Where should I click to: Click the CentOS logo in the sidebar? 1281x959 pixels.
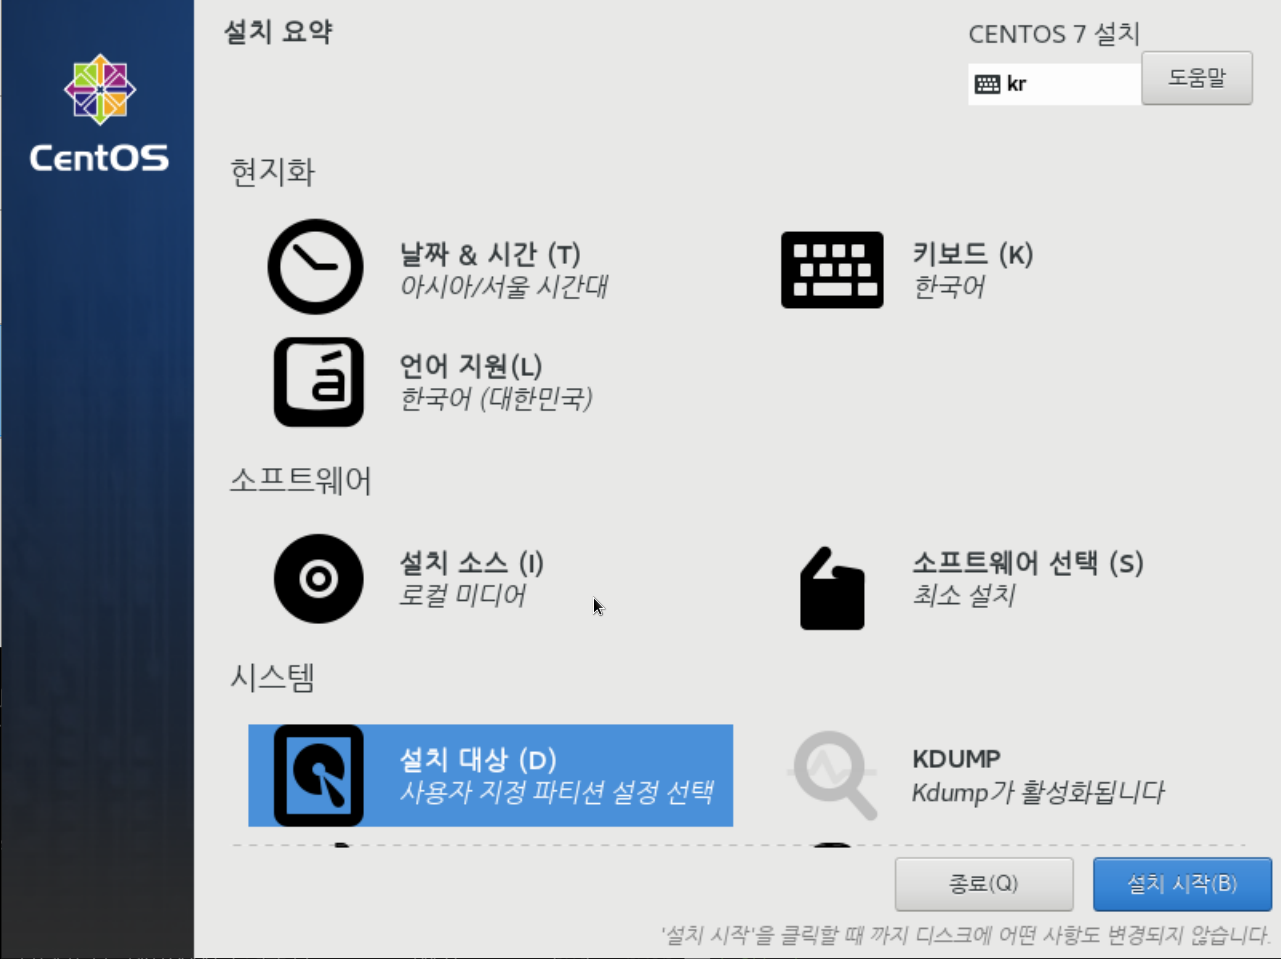coord(99,114)
